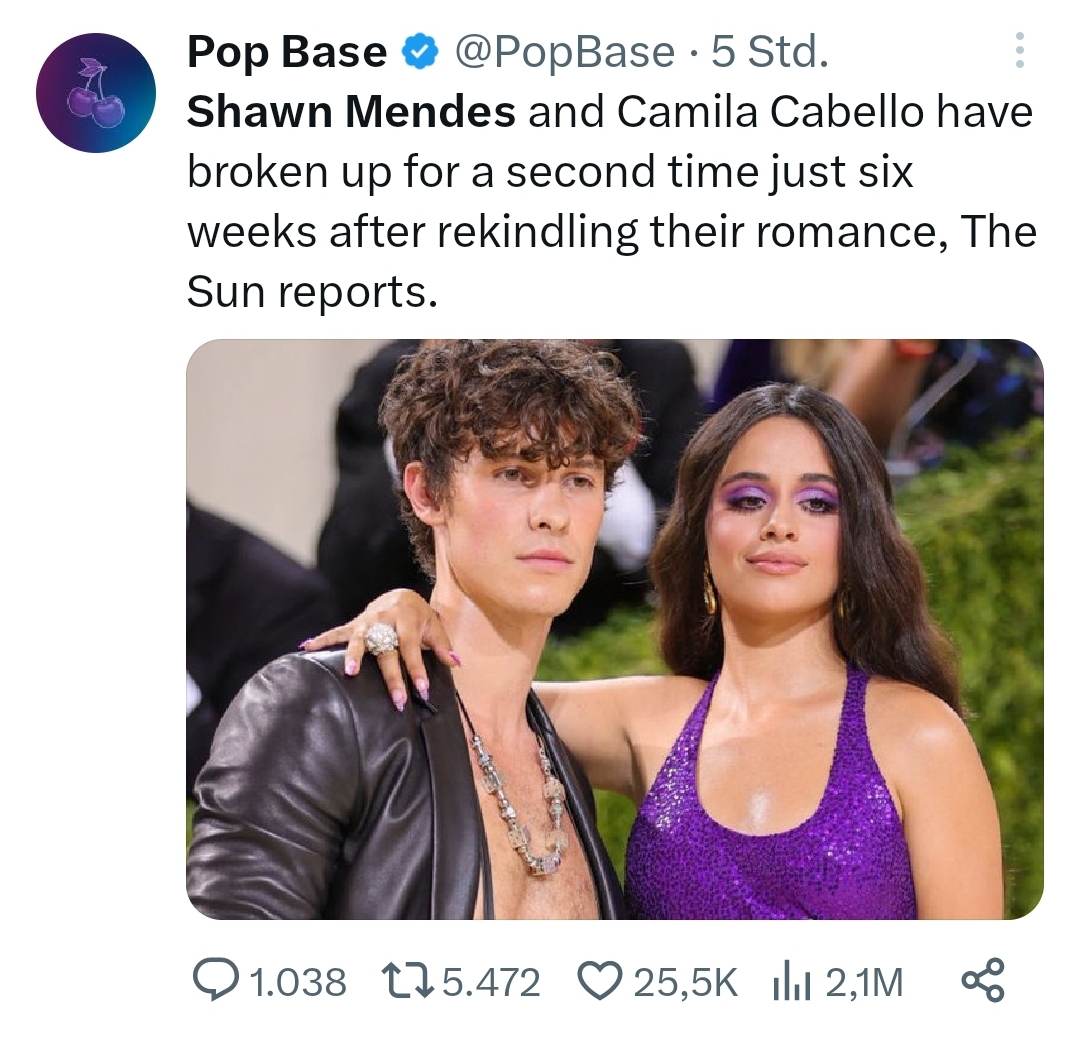This screenshot has height=1039, width=1080.
Task: Open the Pop Base display name link
Action: pos(287,53)
